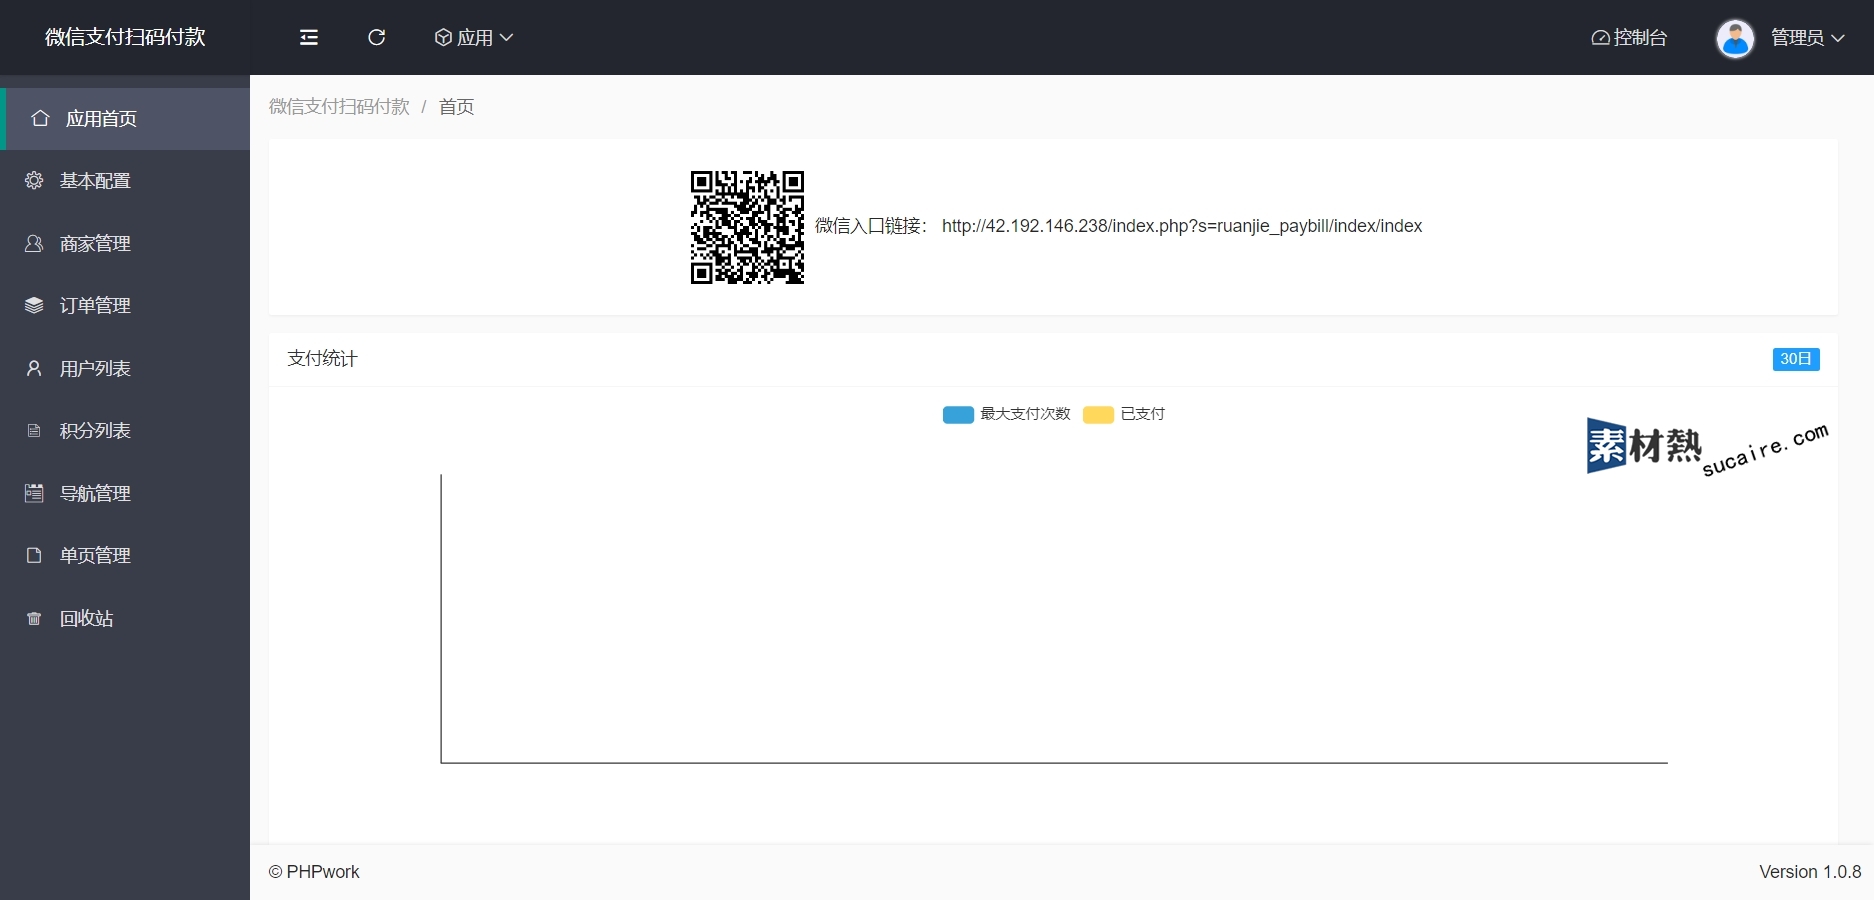Click the 首页 breadcrumb item
The height and width of the screenshot is (900, 1874).
[x=457, y=107]
